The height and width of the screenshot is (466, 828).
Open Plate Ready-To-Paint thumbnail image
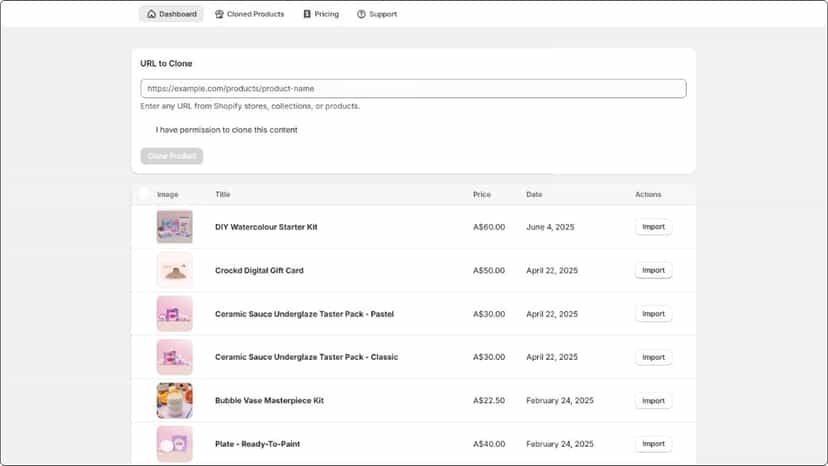coord(175,444)
